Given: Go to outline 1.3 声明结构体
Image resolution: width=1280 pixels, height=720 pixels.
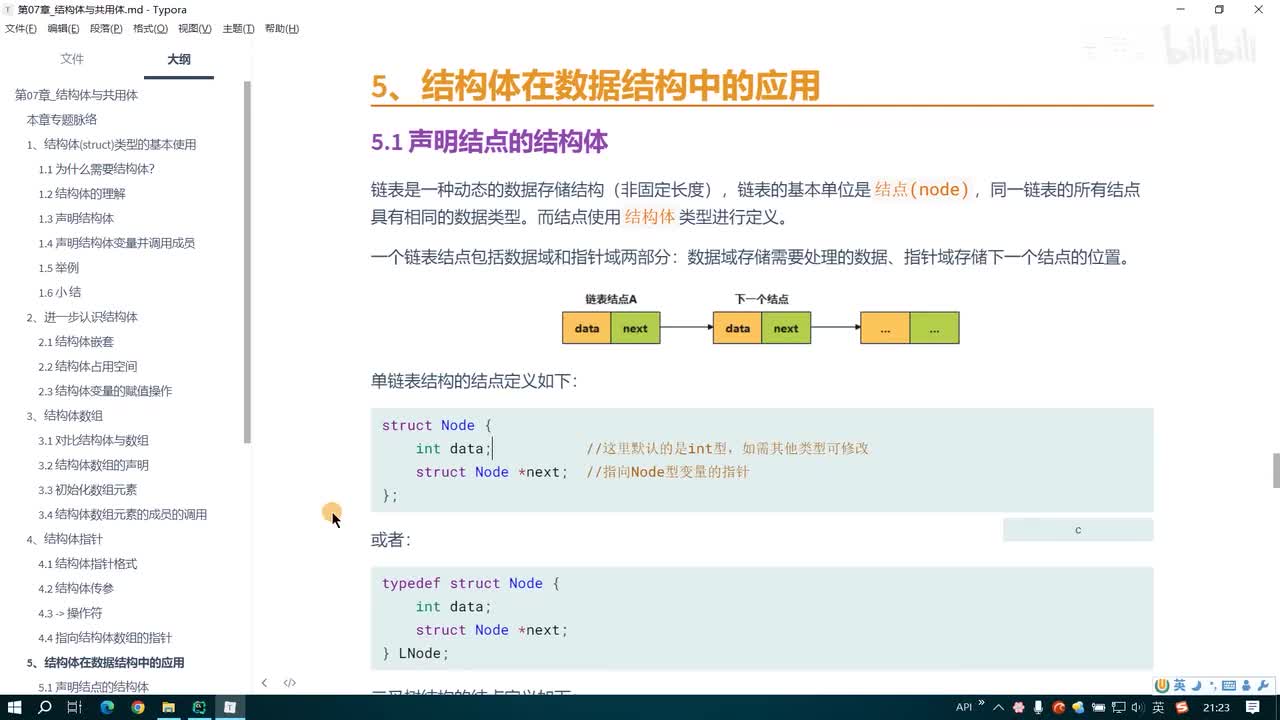Looking at the screenshot, I should pyautogui.click(x=76, y=218).
